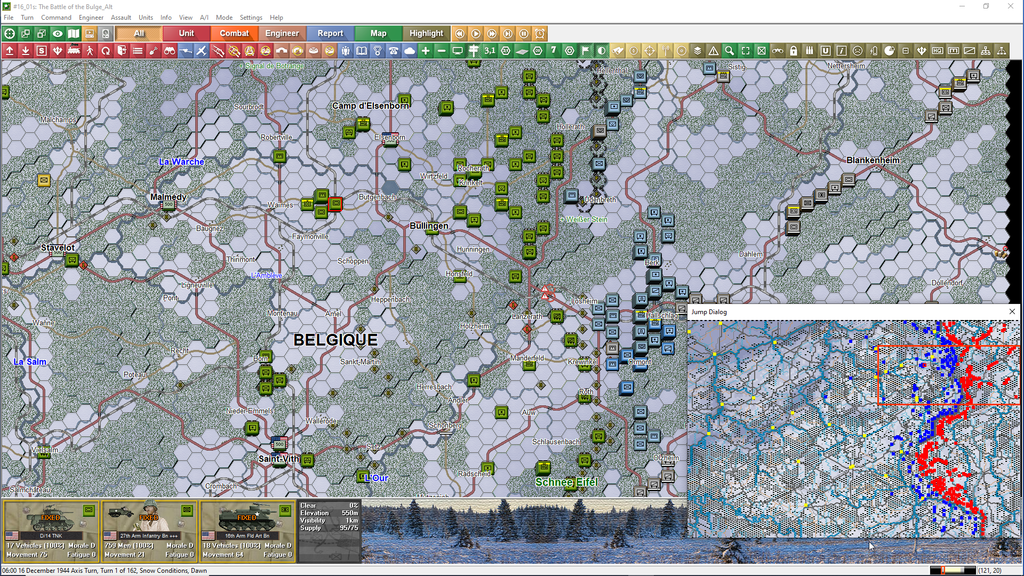
Task: Click the up arrow icon in red toolbar
Action: point(10,50)
